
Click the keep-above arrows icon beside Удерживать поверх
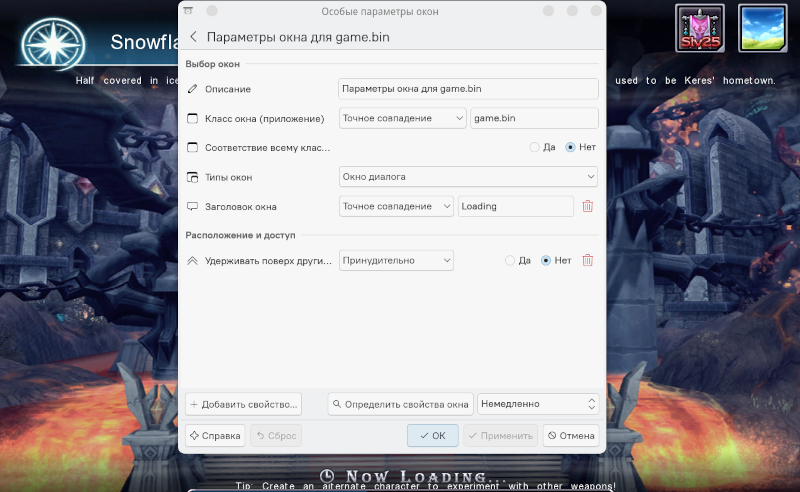point(192,261)
